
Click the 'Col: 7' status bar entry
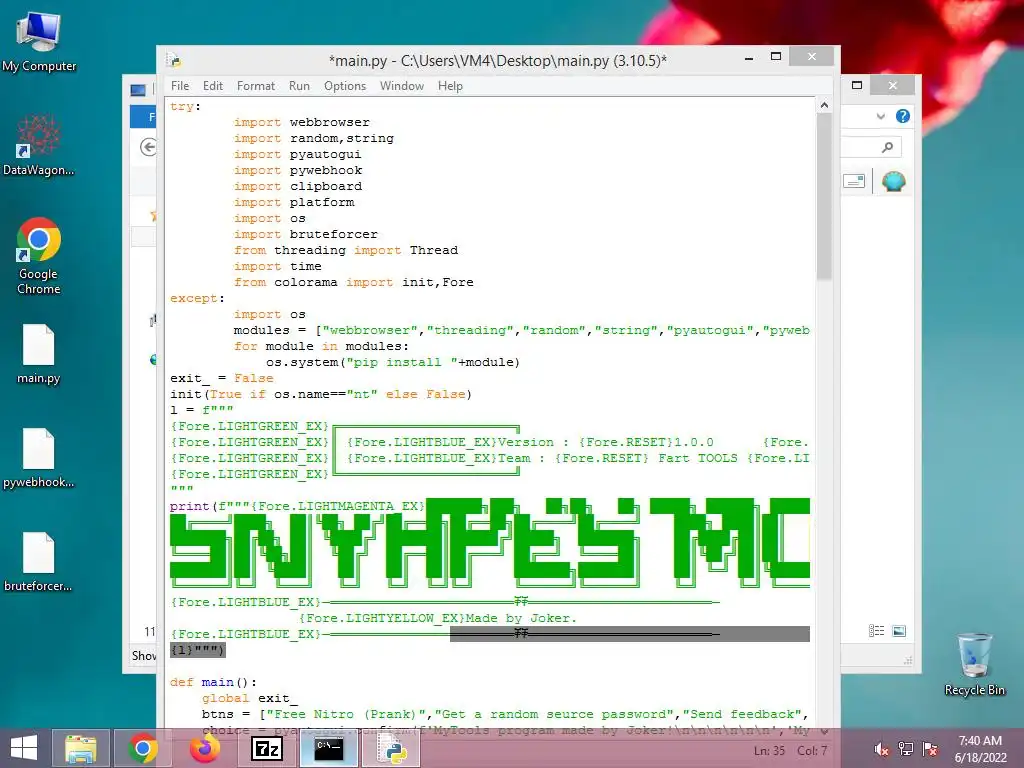point(812,750)
